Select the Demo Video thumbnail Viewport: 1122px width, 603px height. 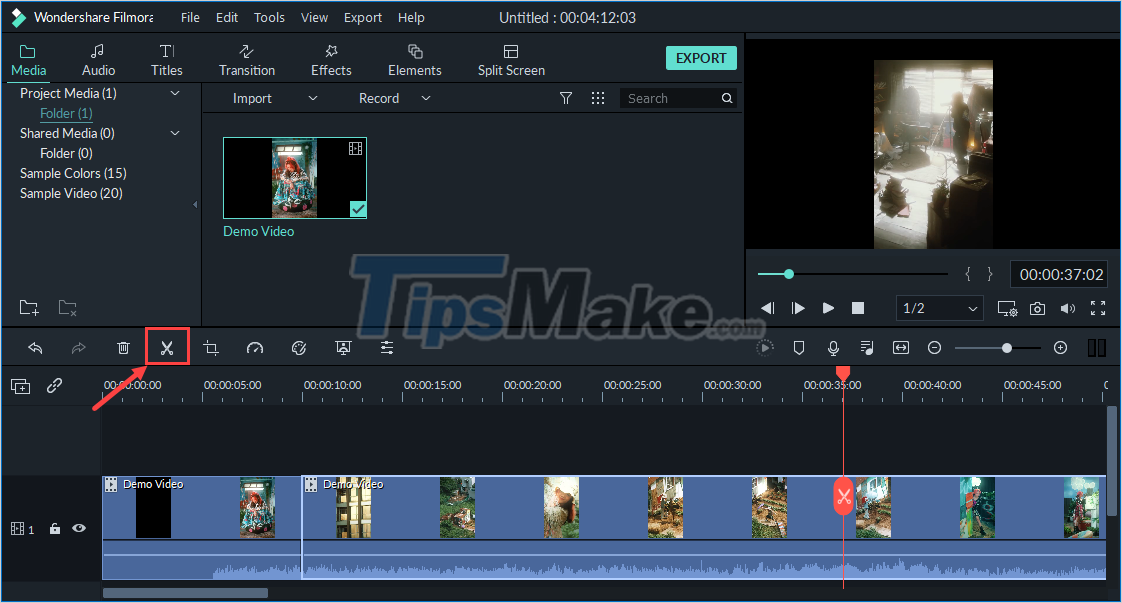point(294,178)
